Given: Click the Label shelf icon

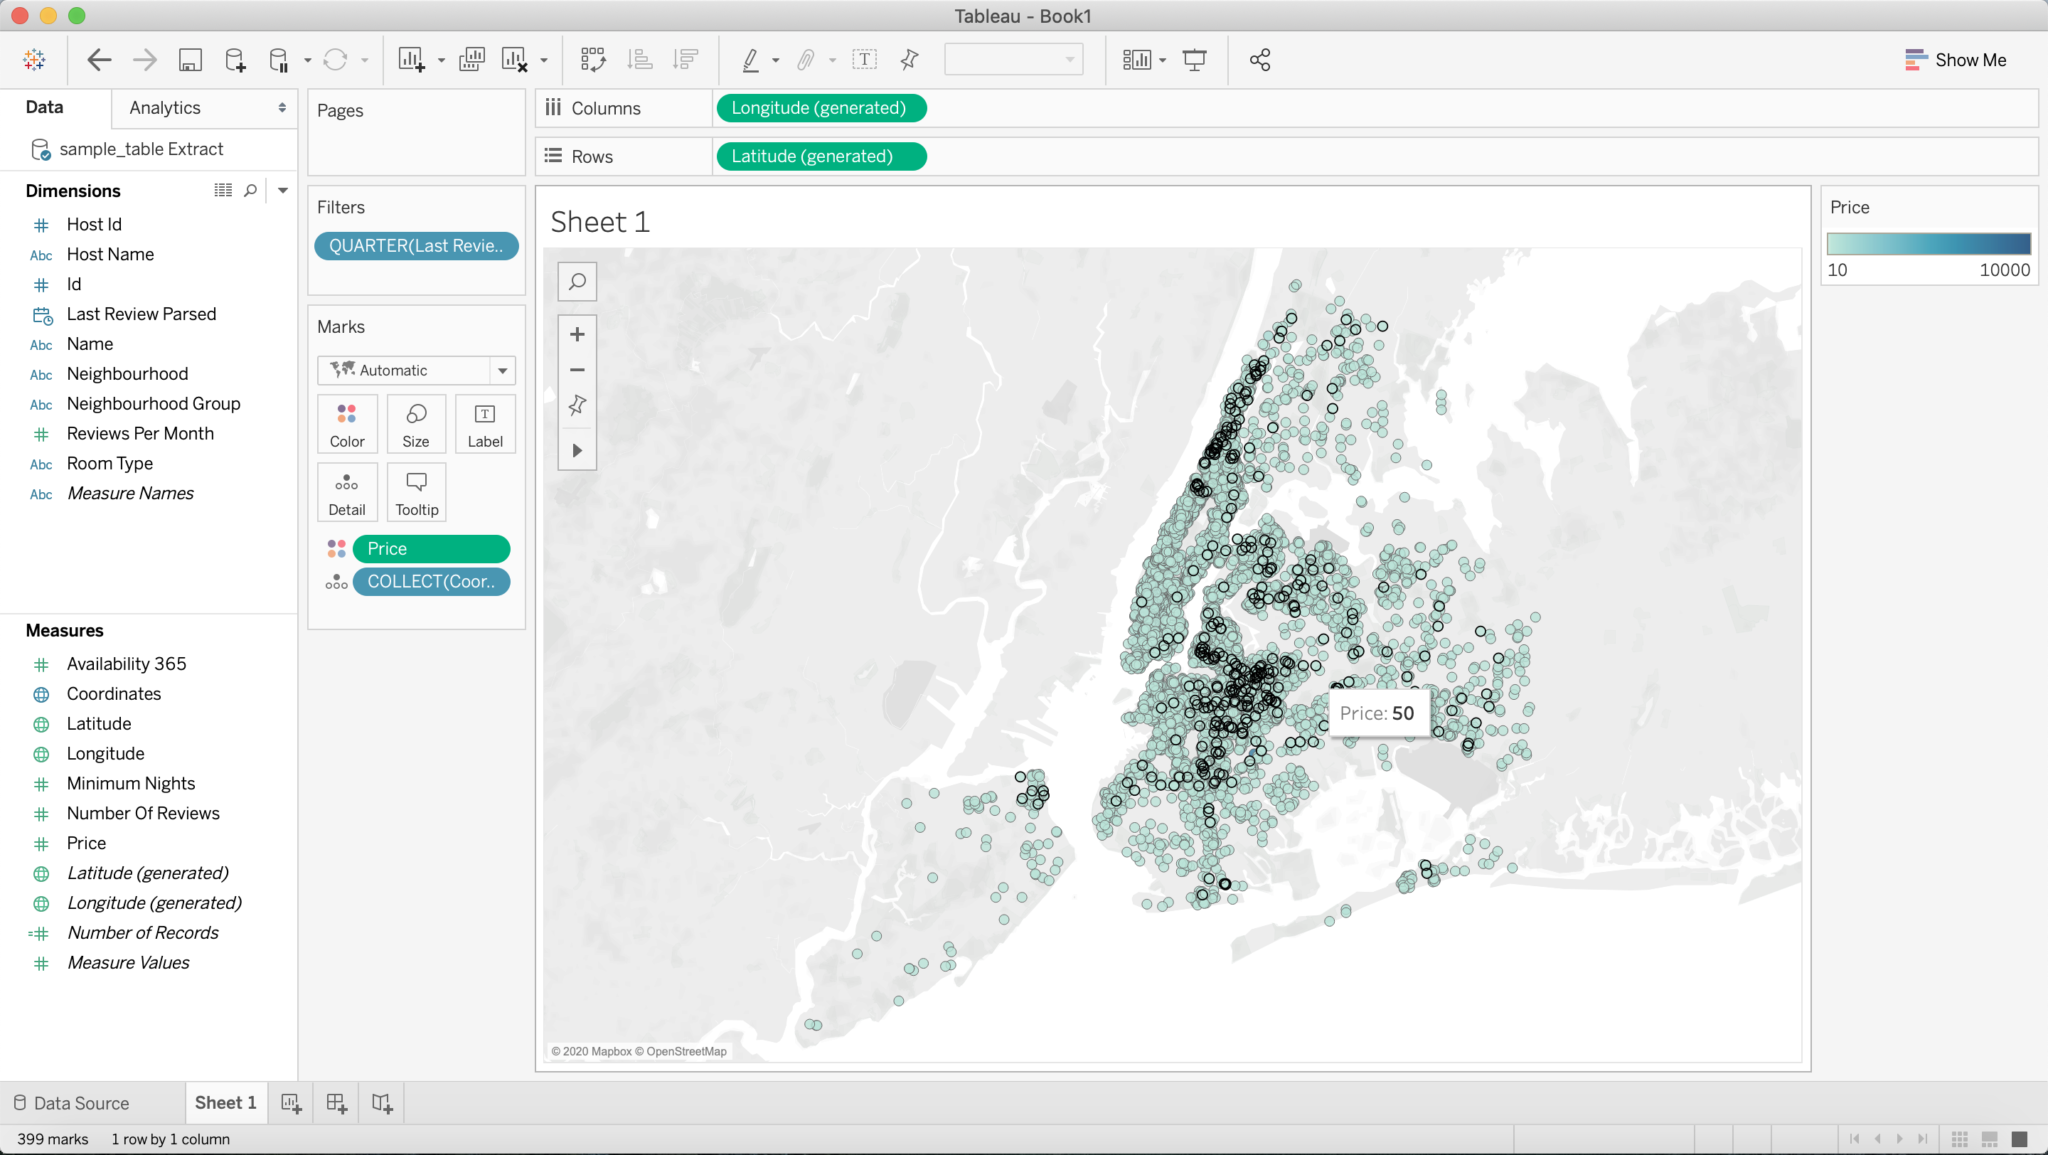Looking at the screenshot, I should point(485,423).
